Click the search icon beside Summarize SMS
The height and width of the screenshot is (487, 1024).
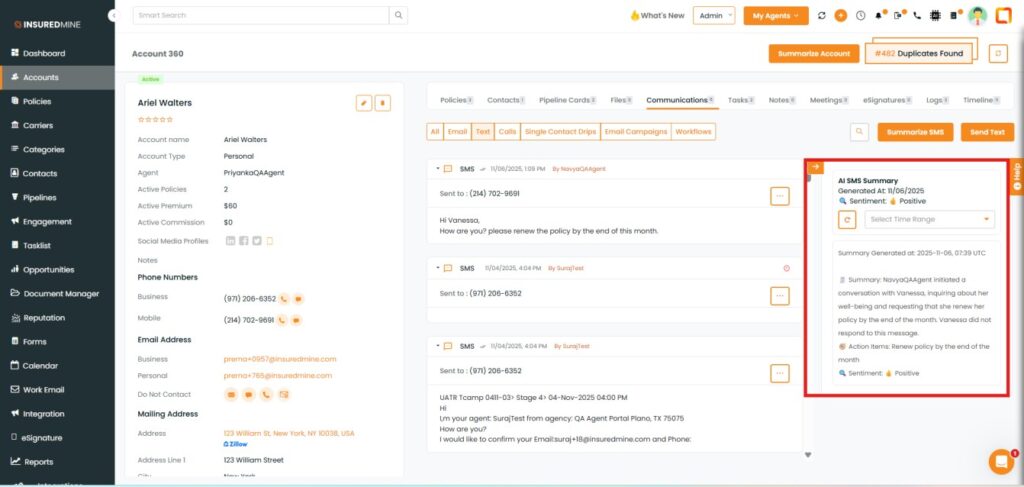coord(859,132)
